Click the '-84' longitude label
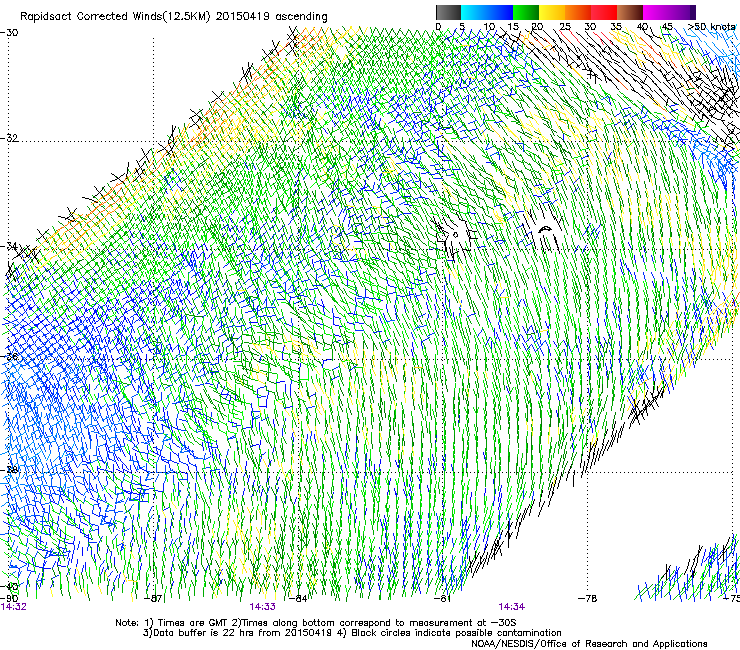This screenshot has height=650, width=740. (x=297, y=598)
